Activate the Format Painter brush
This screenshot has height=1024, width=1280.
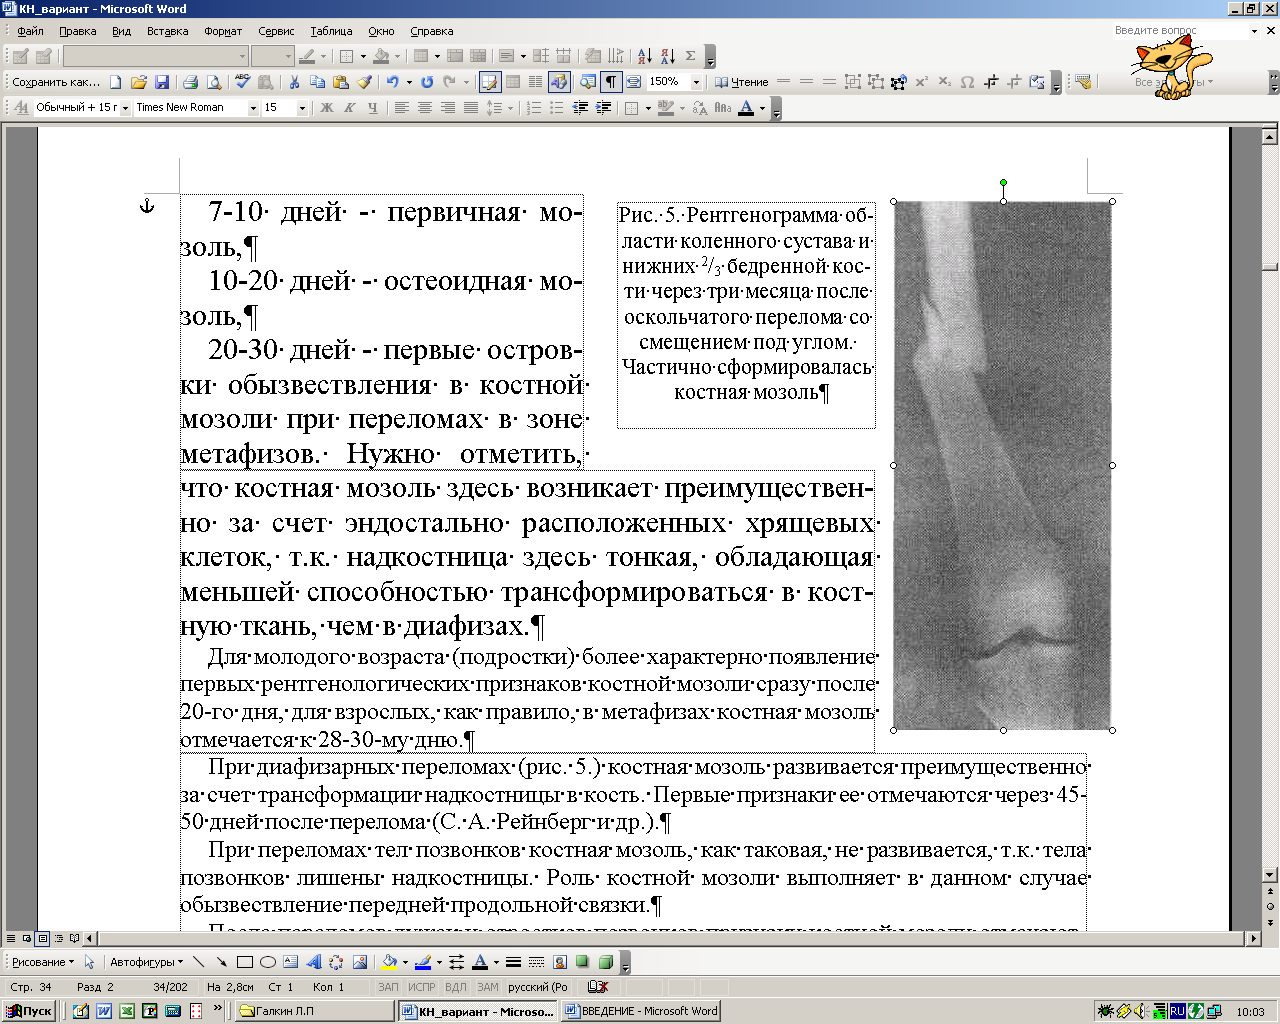coord(364,82)
